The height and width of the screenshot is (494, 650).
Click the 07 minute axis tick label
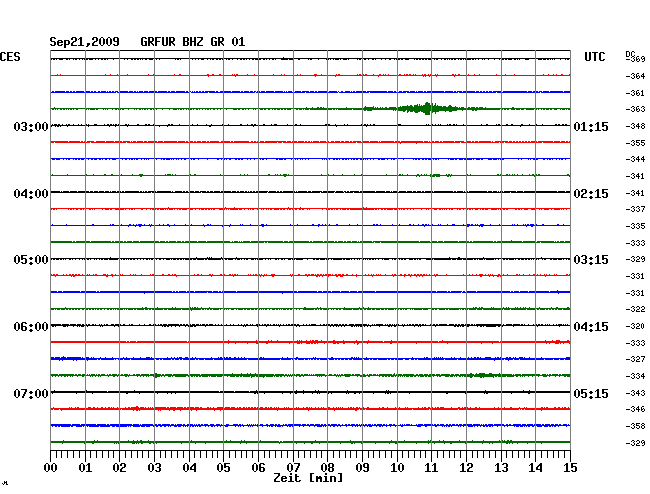pyautogui.click(x=293, y=468)
